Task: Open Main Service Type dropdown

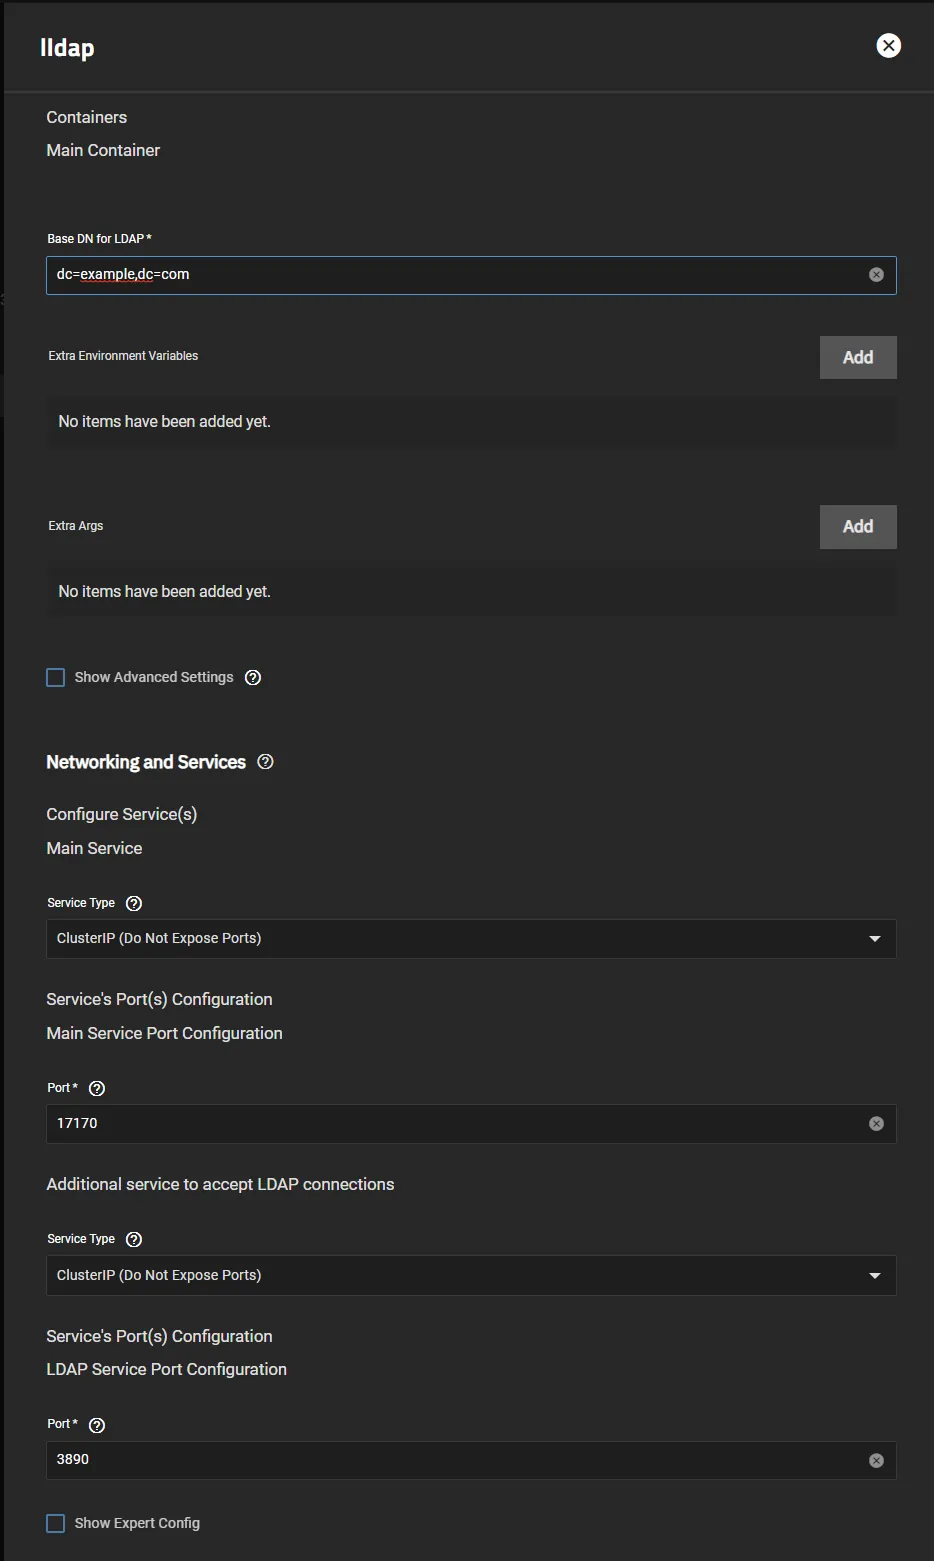Action: point(470,939)
